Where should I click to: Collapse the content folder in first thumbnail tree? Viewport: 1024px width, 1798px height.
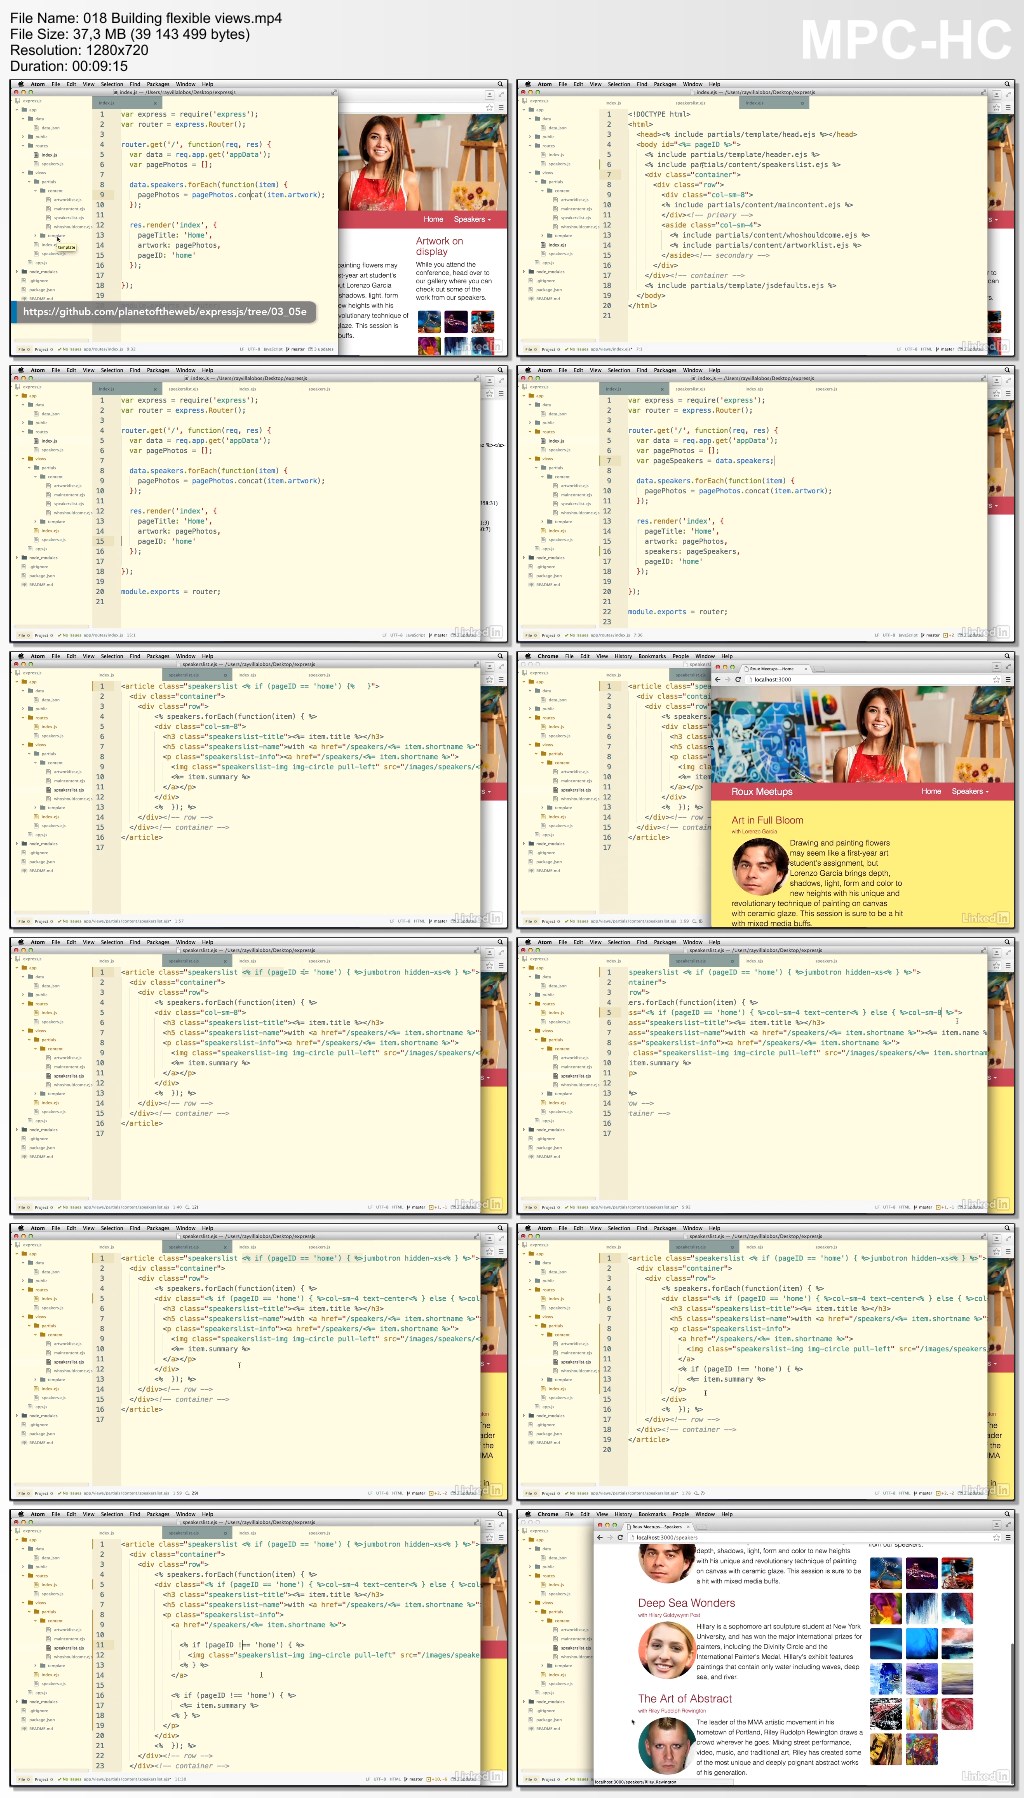pos(35,191)
